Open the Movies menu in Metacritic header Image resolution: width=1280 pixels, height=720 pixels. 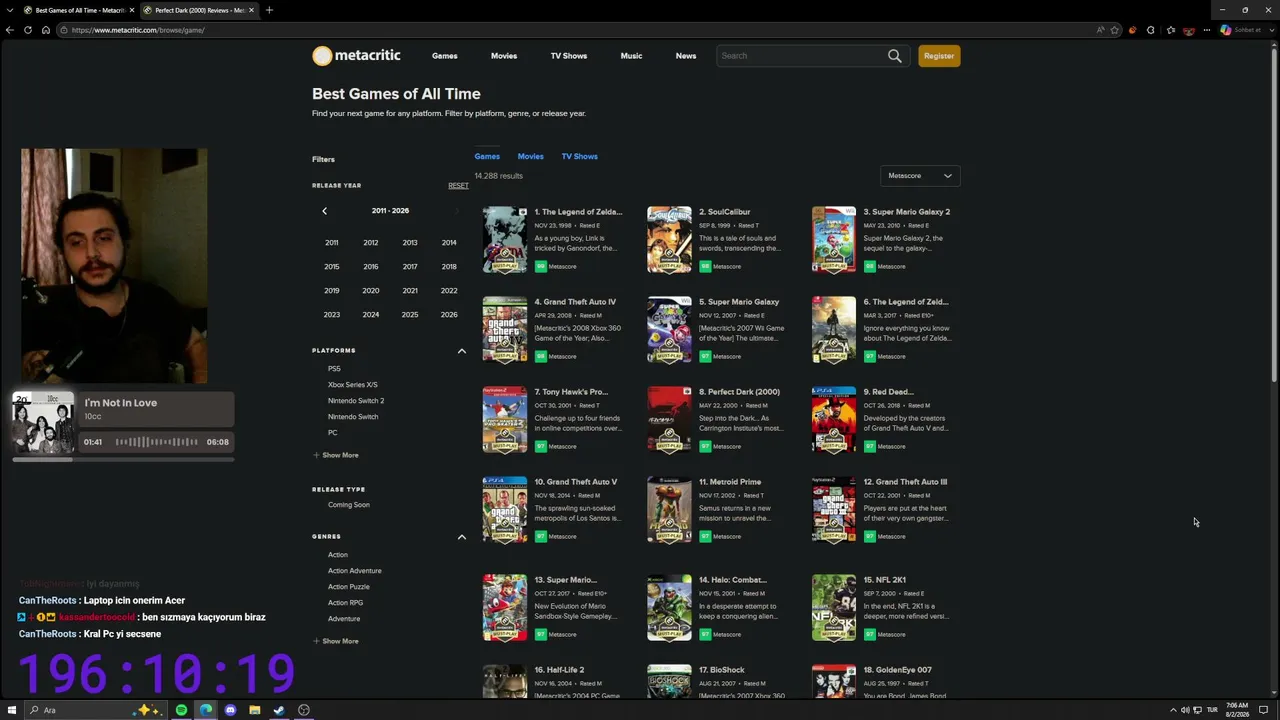pos(504,56)
